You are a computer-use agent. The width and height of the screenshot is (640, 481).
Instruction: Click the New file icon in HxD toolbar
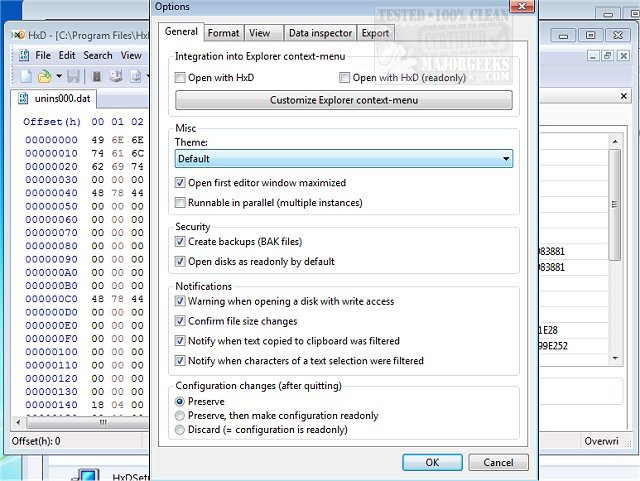26,76
